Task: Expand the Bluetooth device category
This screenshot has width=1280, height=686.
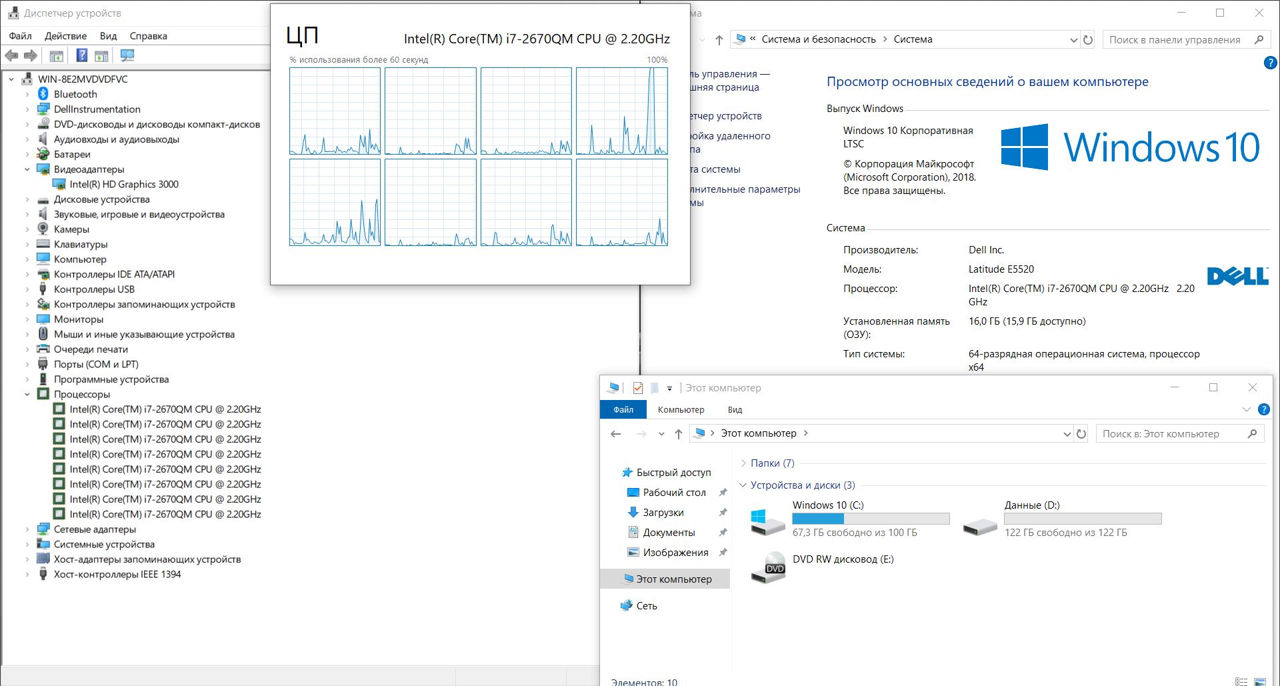Action: (27, 94)
